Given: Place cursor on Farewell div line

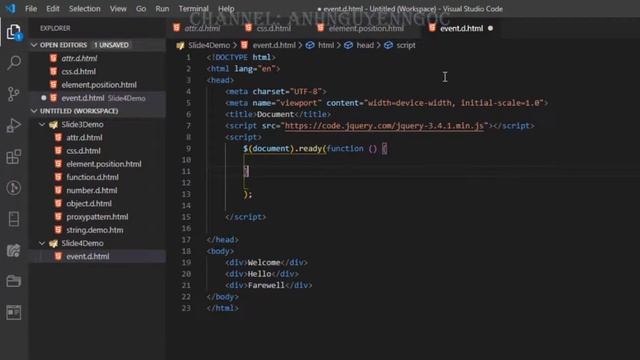Looking at the screenshot, I should click(269, 285).
